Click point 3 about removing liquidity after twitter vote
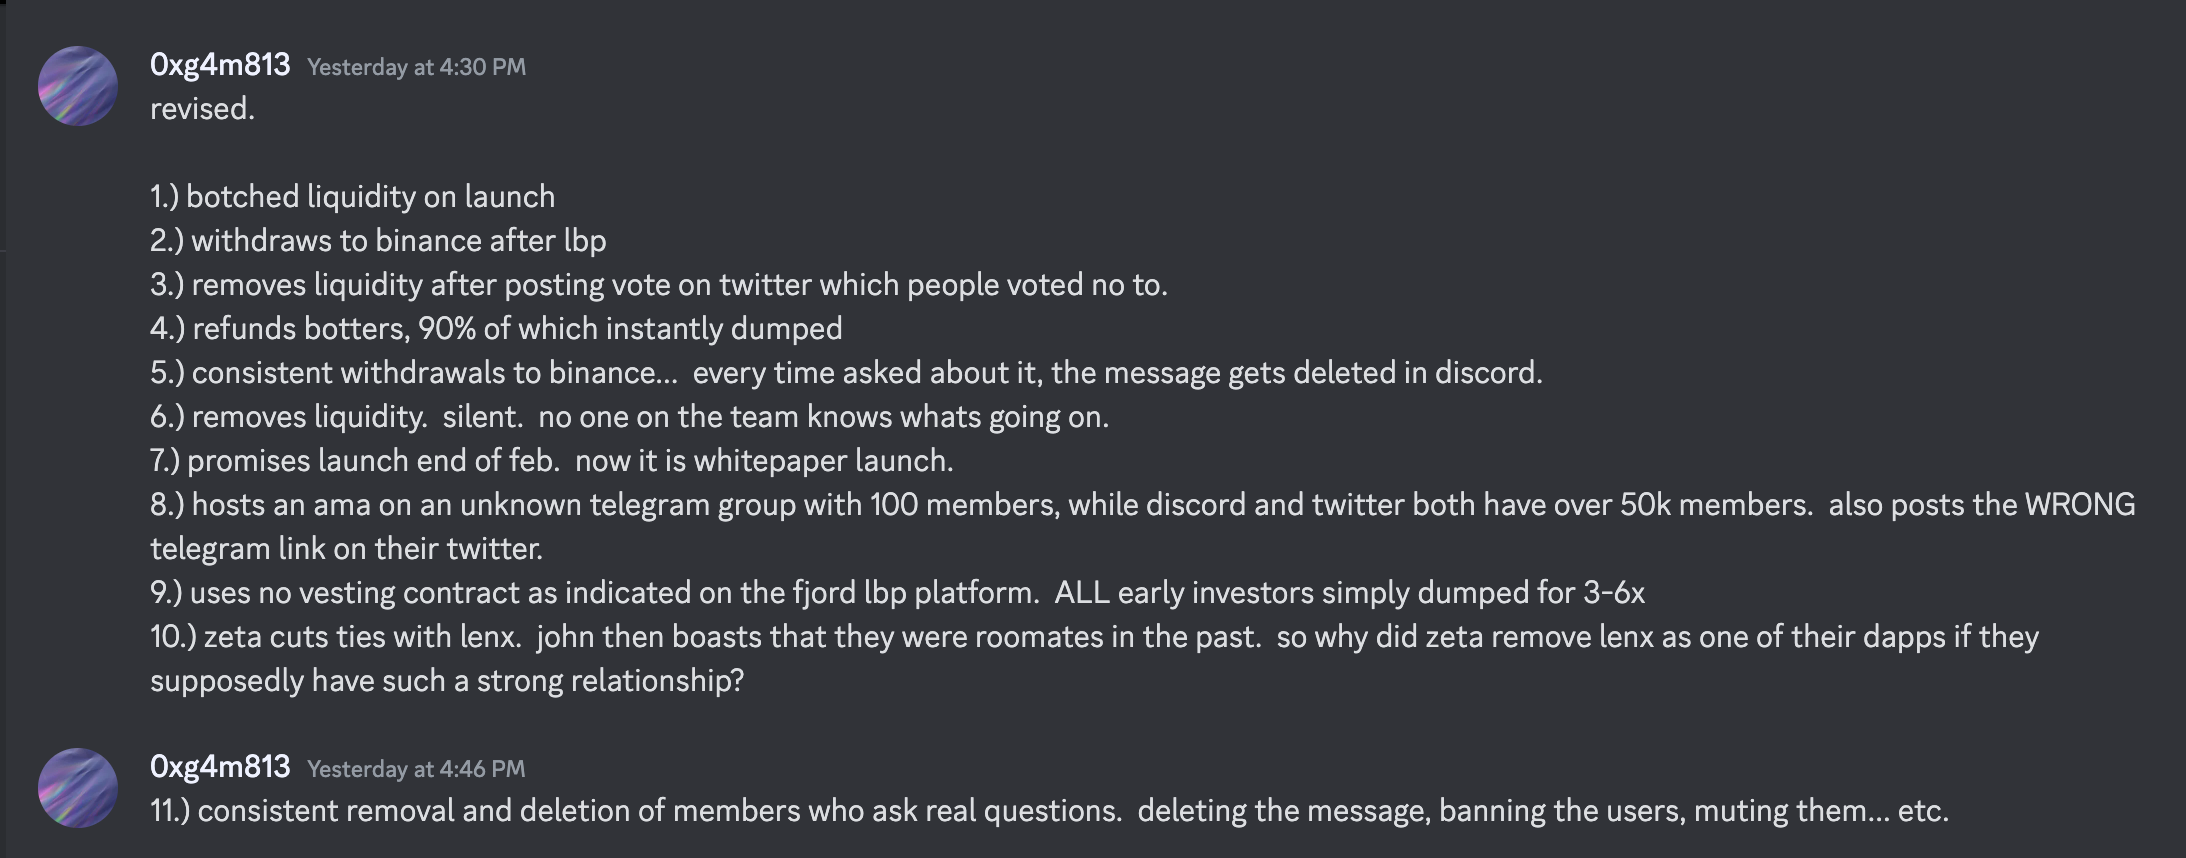This screenshot has width=2186, height=858. click(x=659, y=284)
